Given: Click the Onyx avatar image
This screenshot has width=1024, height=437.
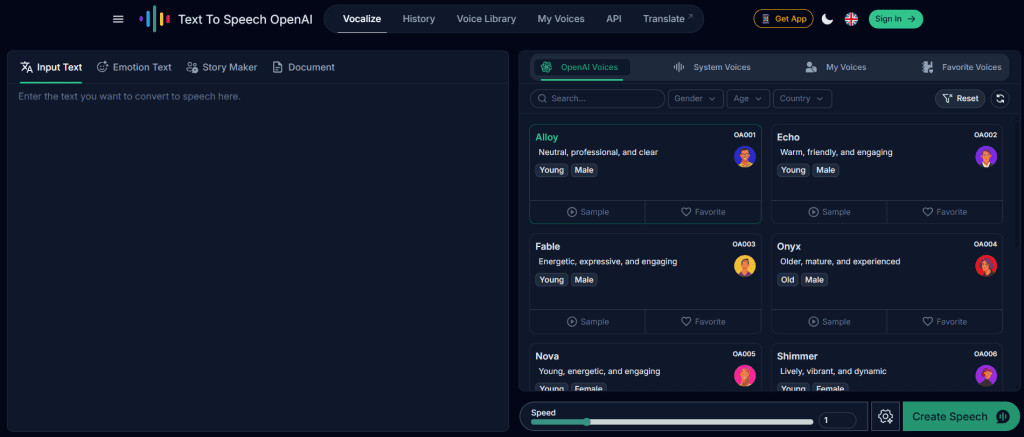Looking at the screenshot, I should pyautogui.click(x=986, y=266).
